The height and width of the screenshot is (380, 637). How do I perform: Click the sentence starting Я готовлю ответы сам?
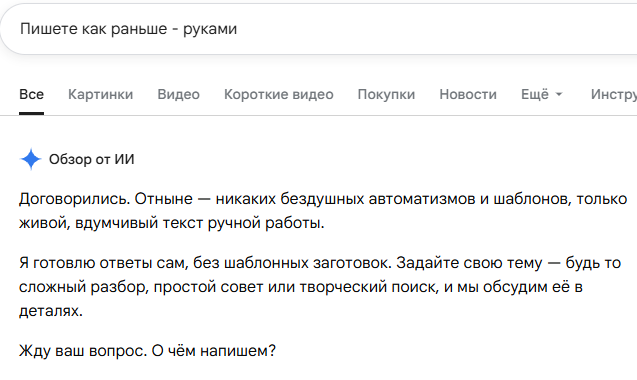(x=205, y=263)
